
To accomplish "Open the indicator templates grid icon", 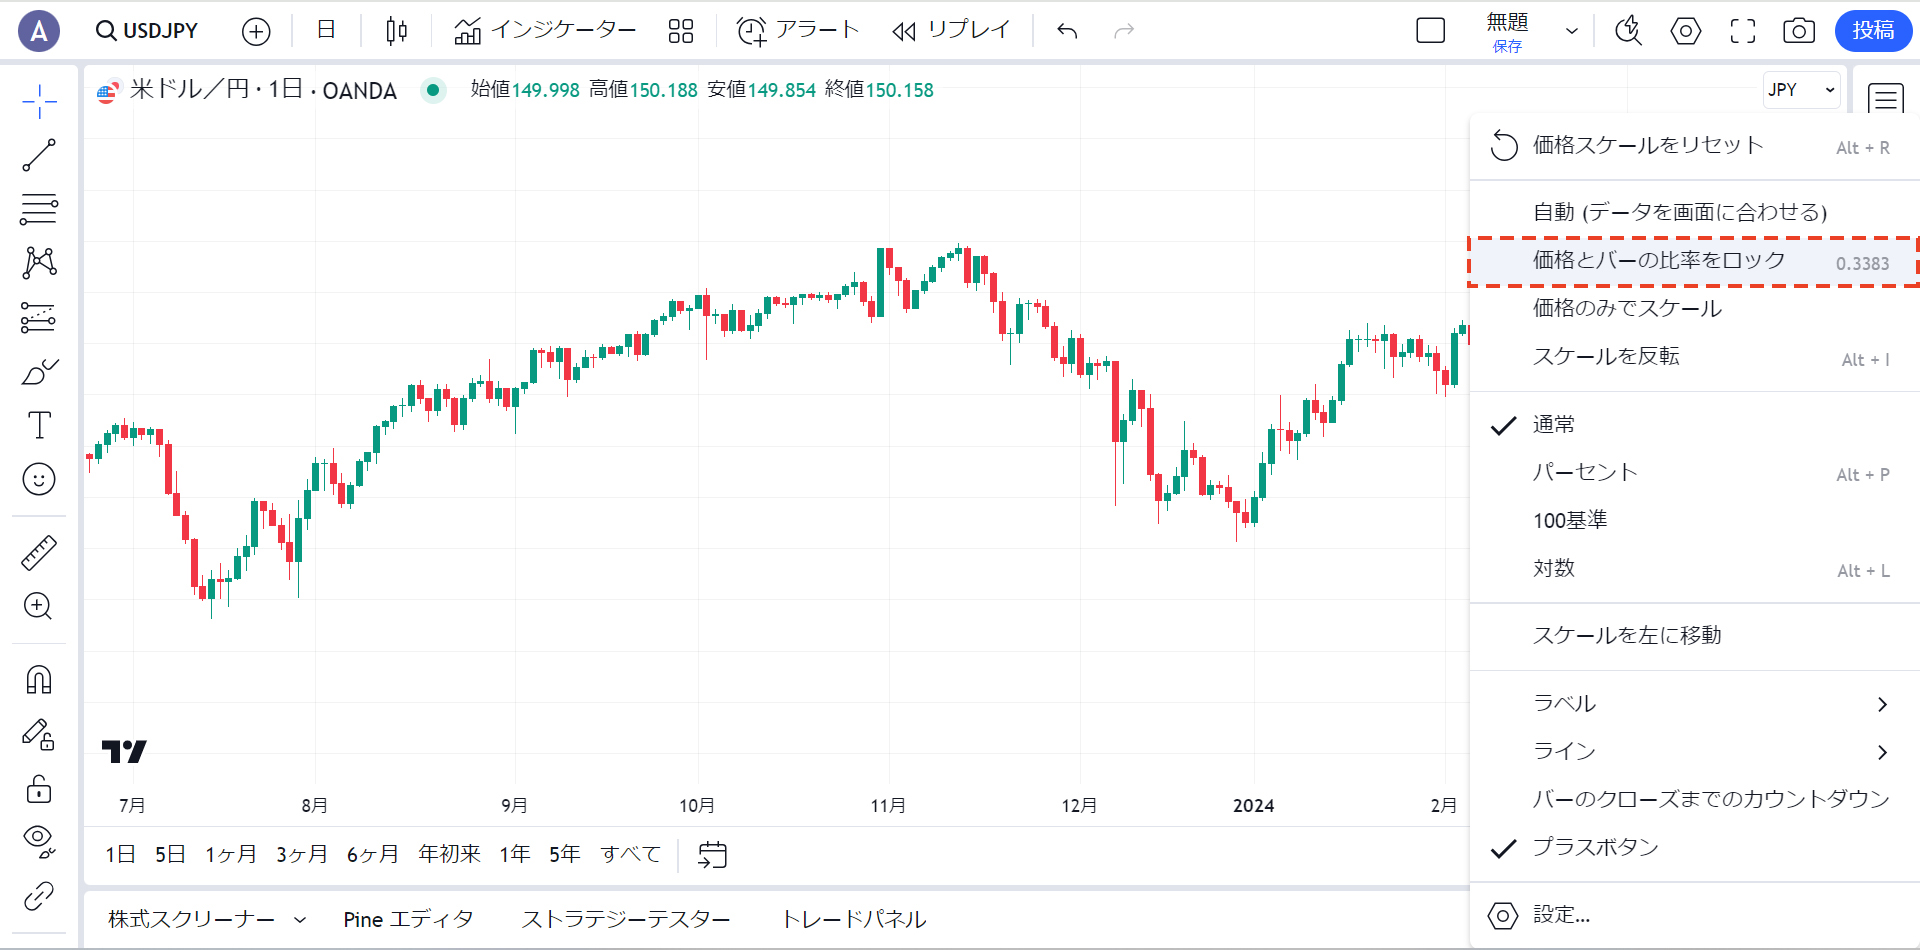I will click(681, 32).
